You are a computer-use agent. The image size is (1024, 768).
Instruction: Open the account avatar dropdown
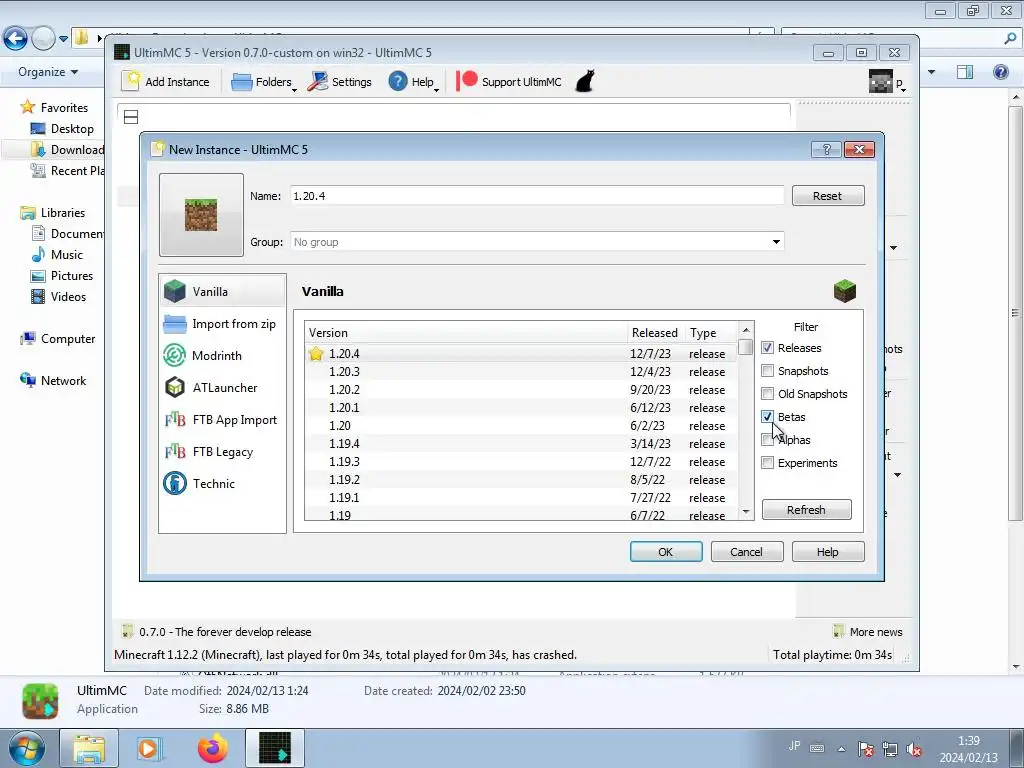(x=887, y=82)
